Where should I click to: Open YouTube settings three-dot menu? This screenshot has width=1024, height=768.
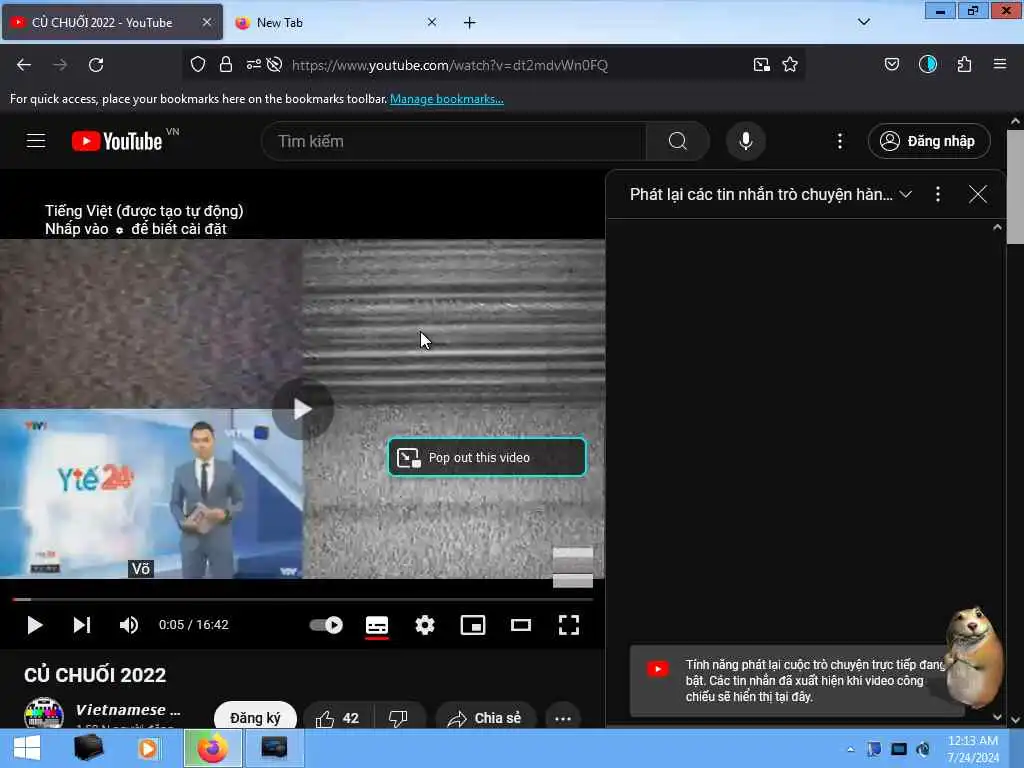click(840, 141)
